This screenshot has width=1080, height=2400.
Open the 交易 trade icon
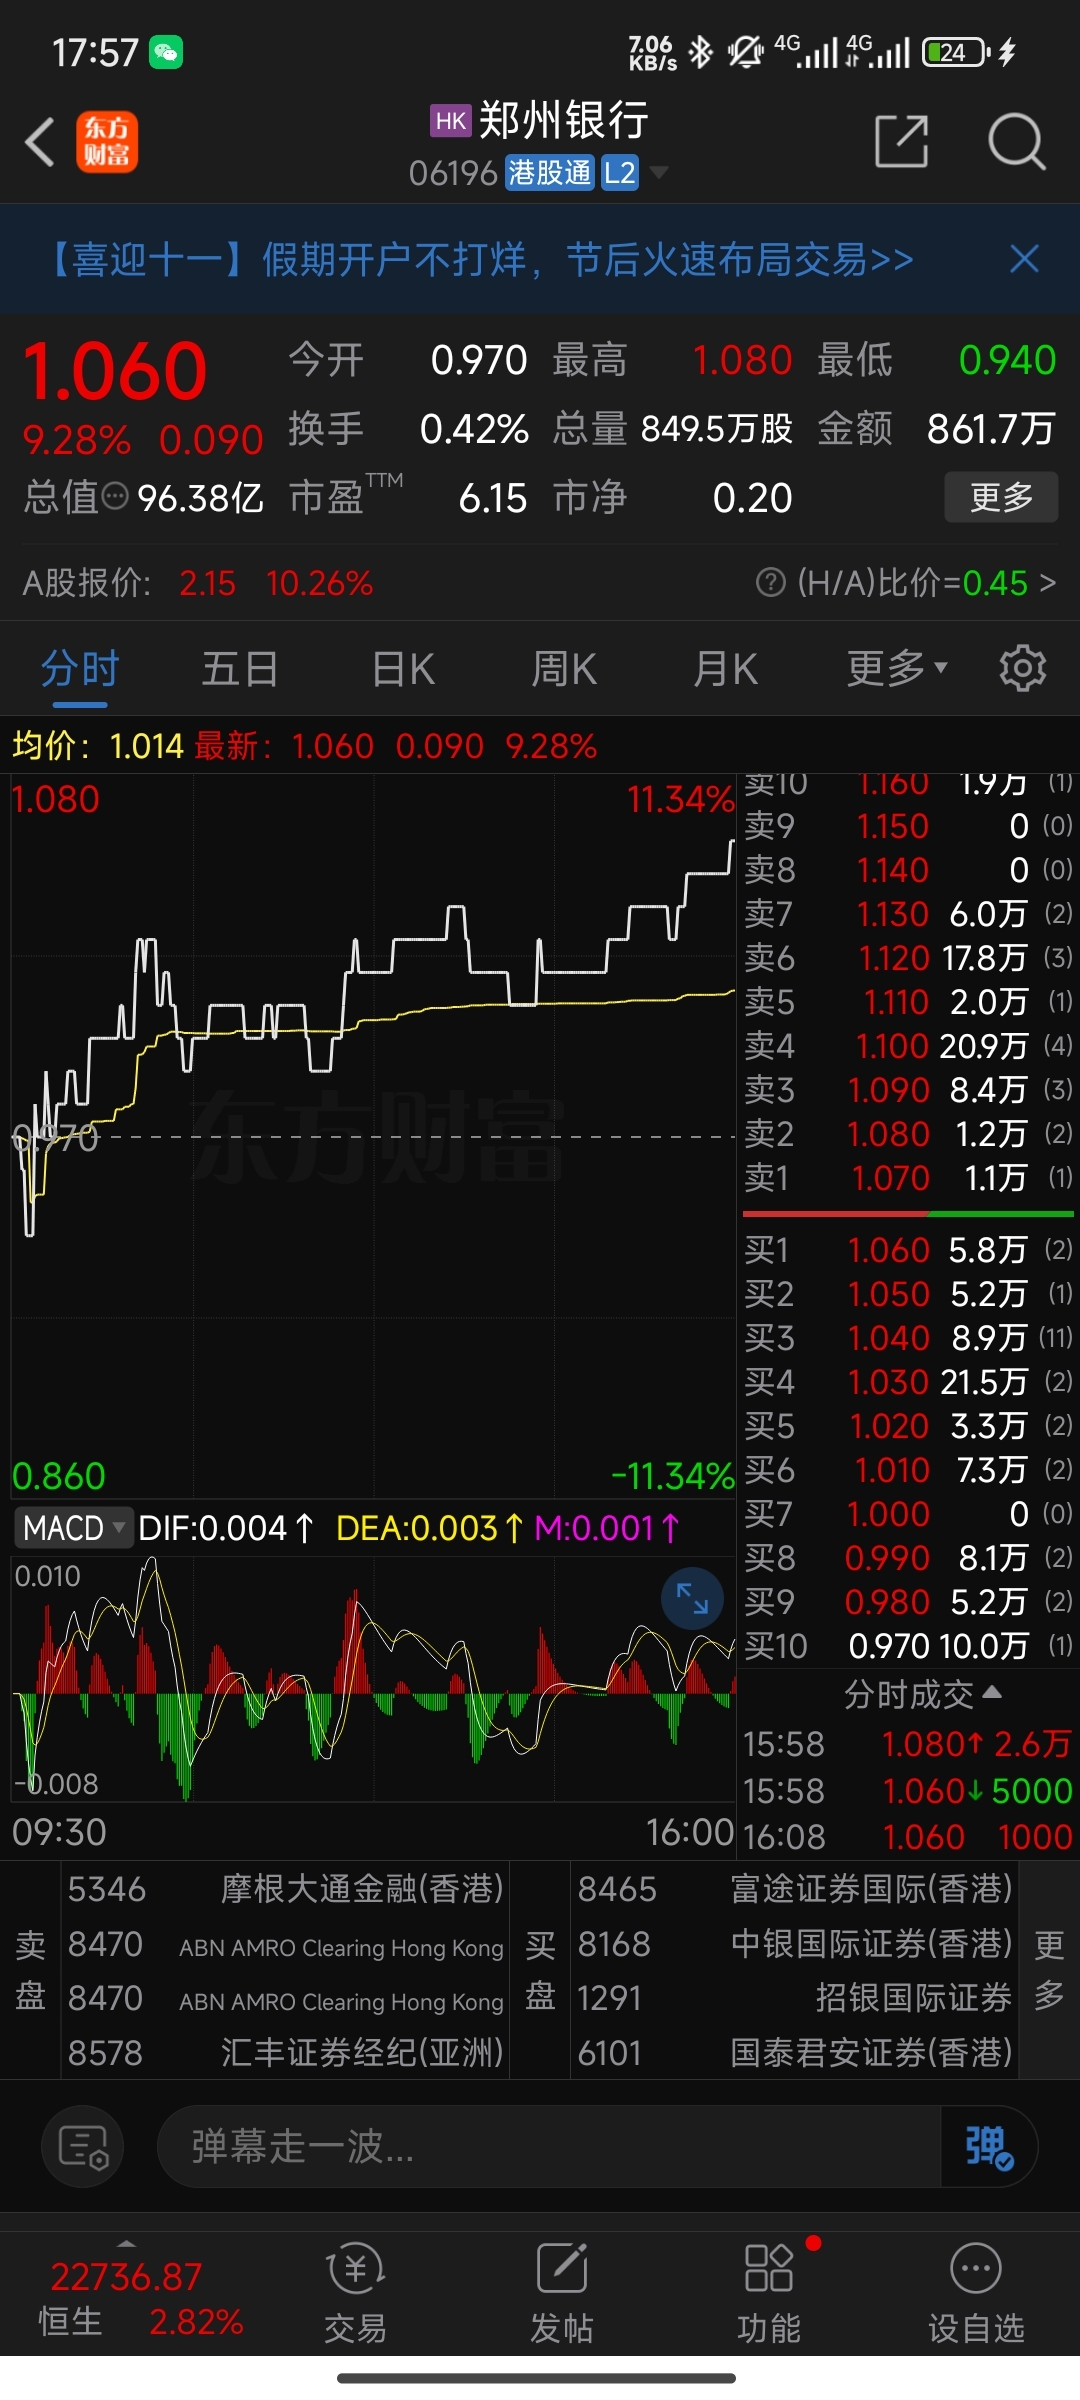coord(355,2293)
